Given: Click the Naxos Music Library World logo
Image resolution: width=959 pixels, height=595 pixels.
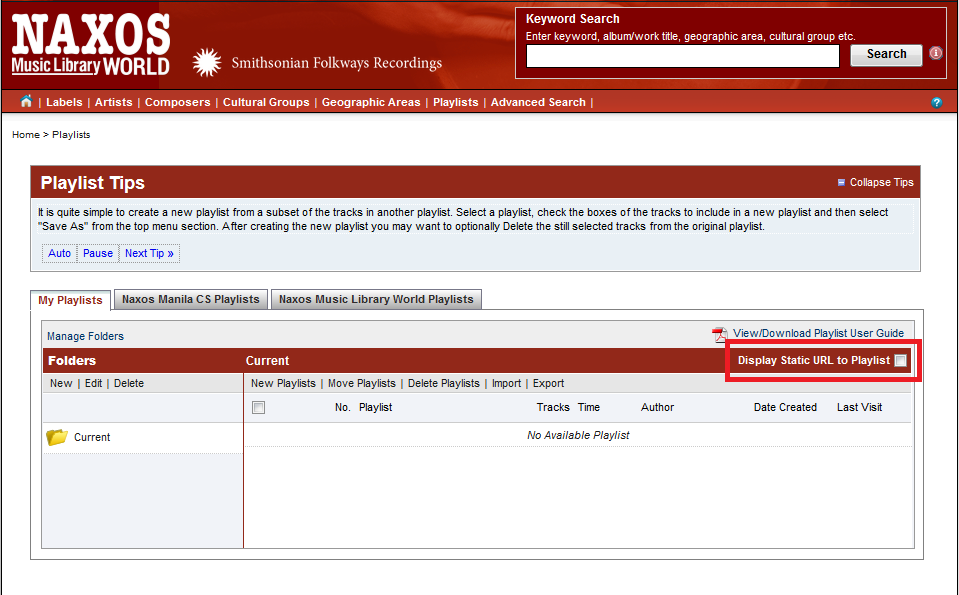Looking at the screenshot, I should [x=91, y=44].
